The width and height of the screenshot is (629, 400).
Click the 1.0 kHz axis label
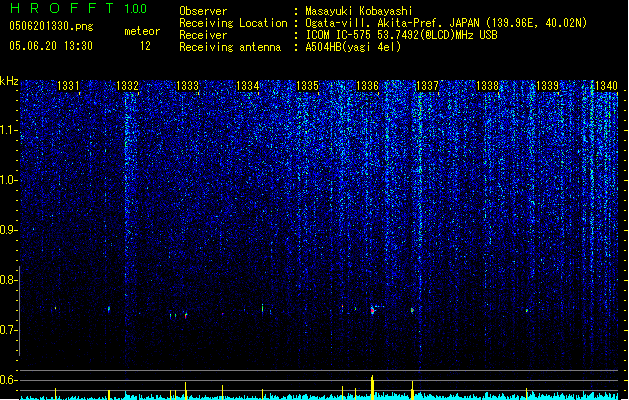pos(8,180)
